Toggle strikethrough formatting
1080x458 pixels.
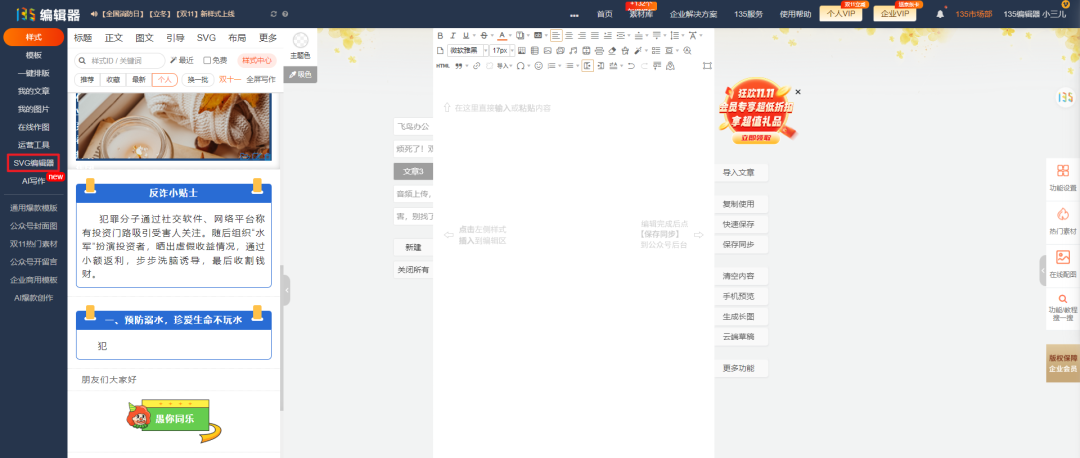pos(484,35)
